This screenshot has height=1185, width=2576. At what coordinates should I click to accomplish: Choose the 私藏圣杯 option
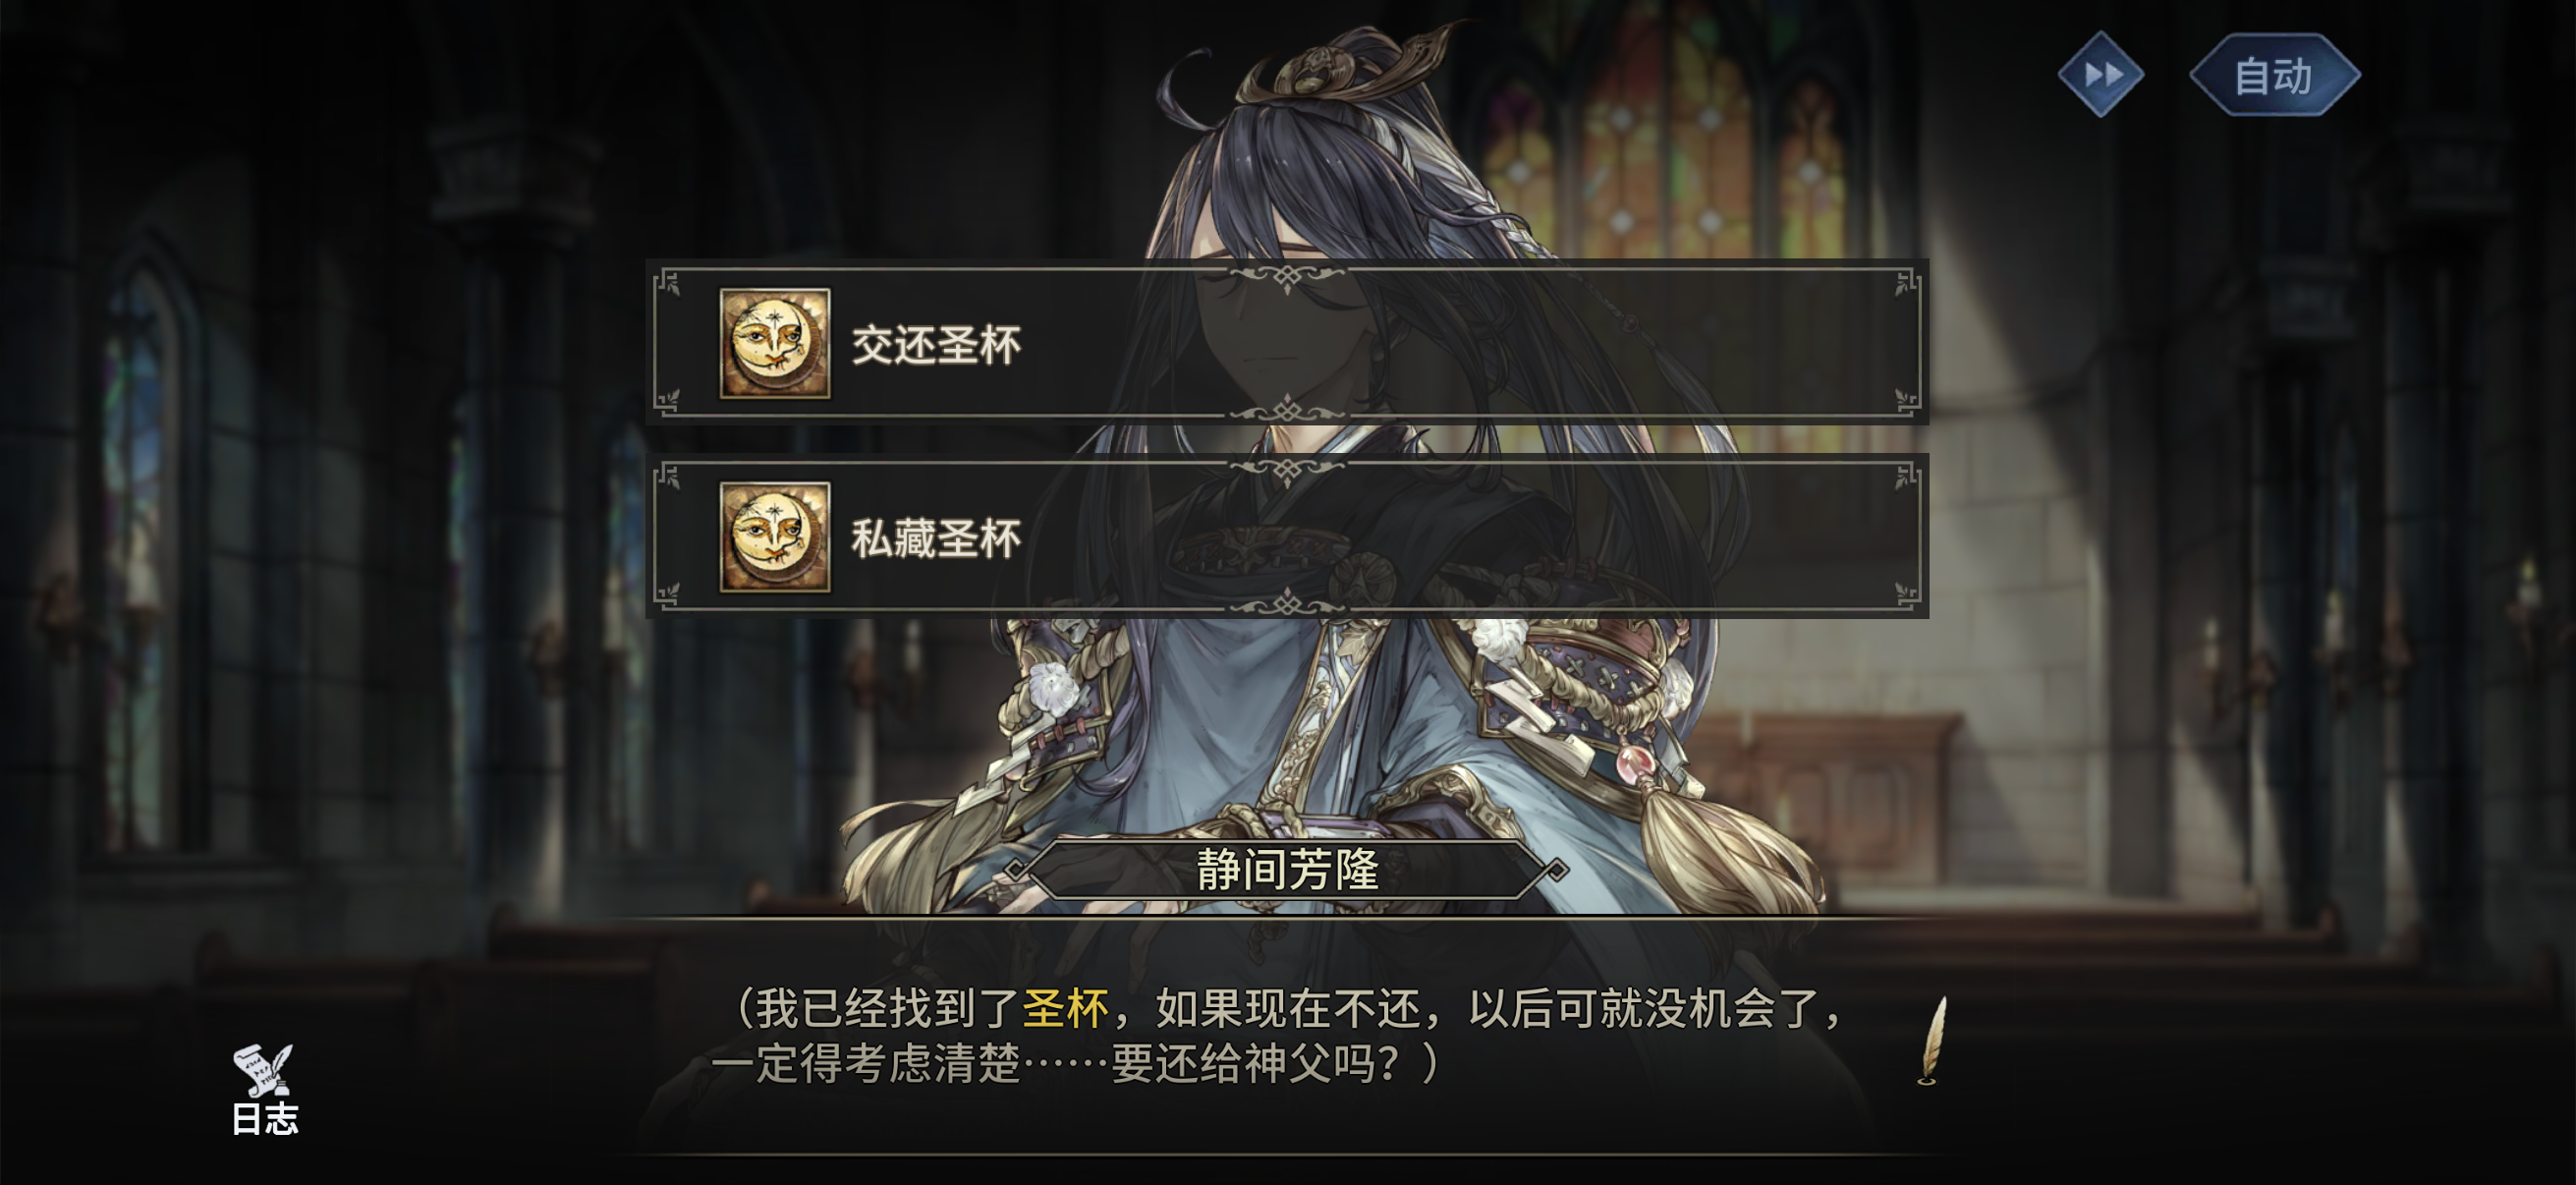pyautogui.click(x=1287, y=537)
